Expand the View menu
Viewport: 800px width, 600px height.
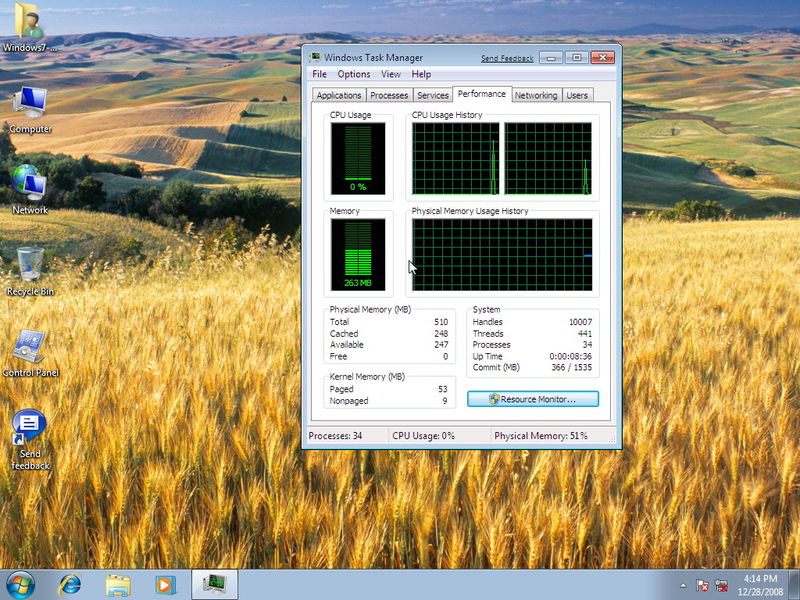[391, 74]
